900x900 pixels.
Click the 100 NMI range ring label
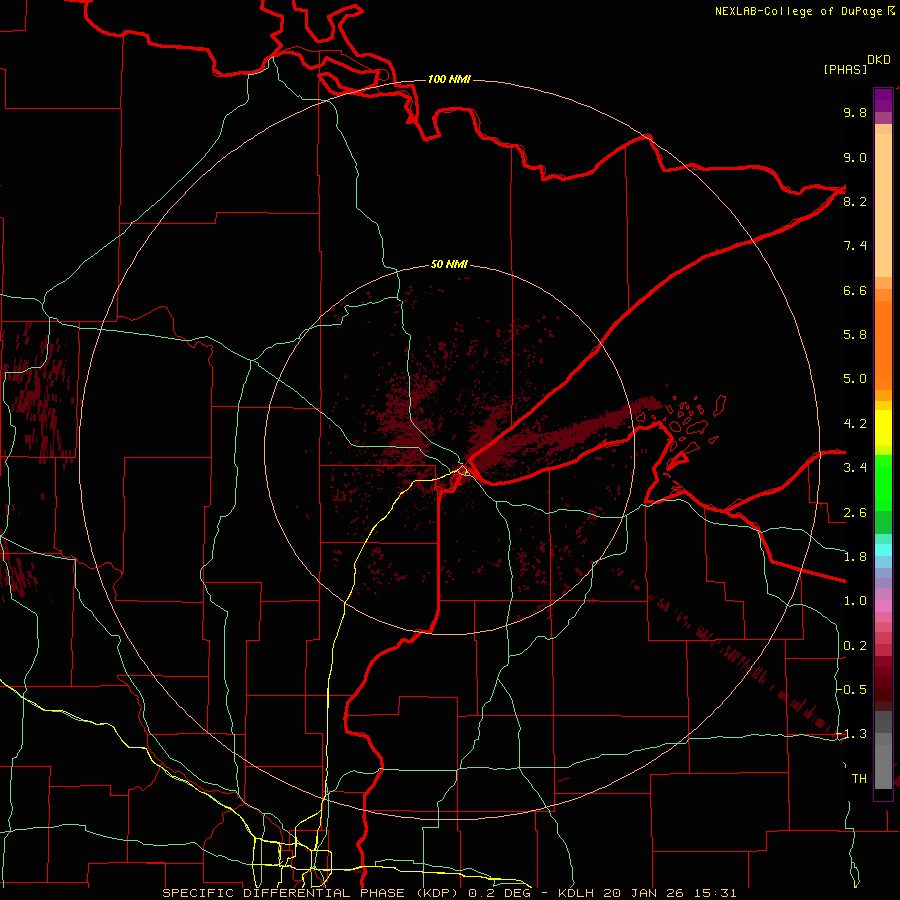449,79
